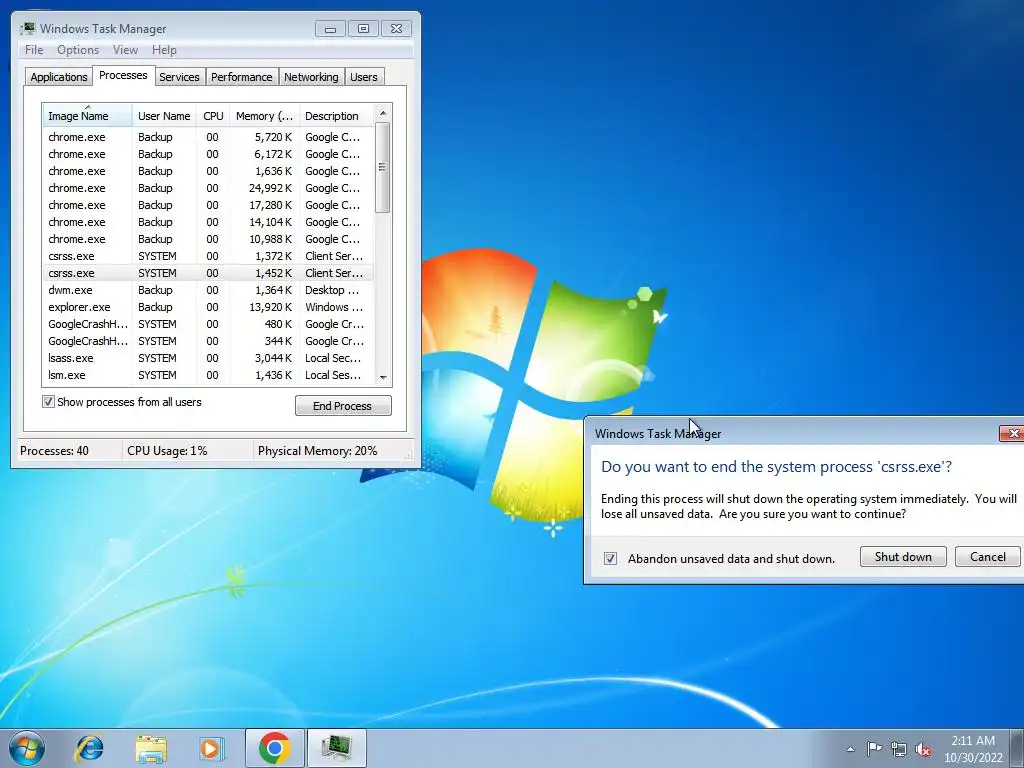Image resolution: width=1024 pixels, height=768 pixels.
Task: Uncheck Show processes from all users
Action: tap(48, 402)
